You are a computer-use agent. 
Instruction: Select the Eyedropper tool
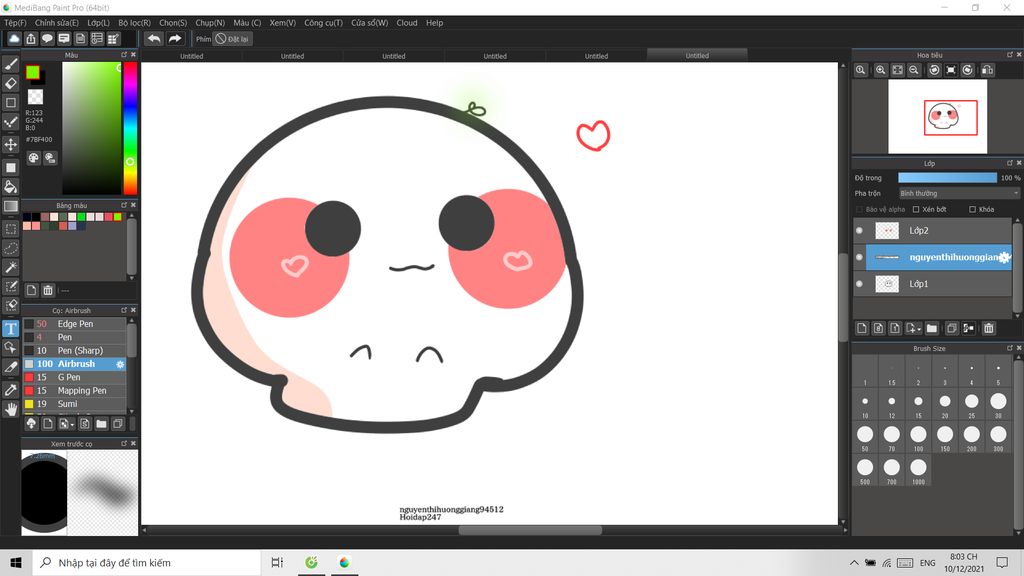[x=11, y=390]
